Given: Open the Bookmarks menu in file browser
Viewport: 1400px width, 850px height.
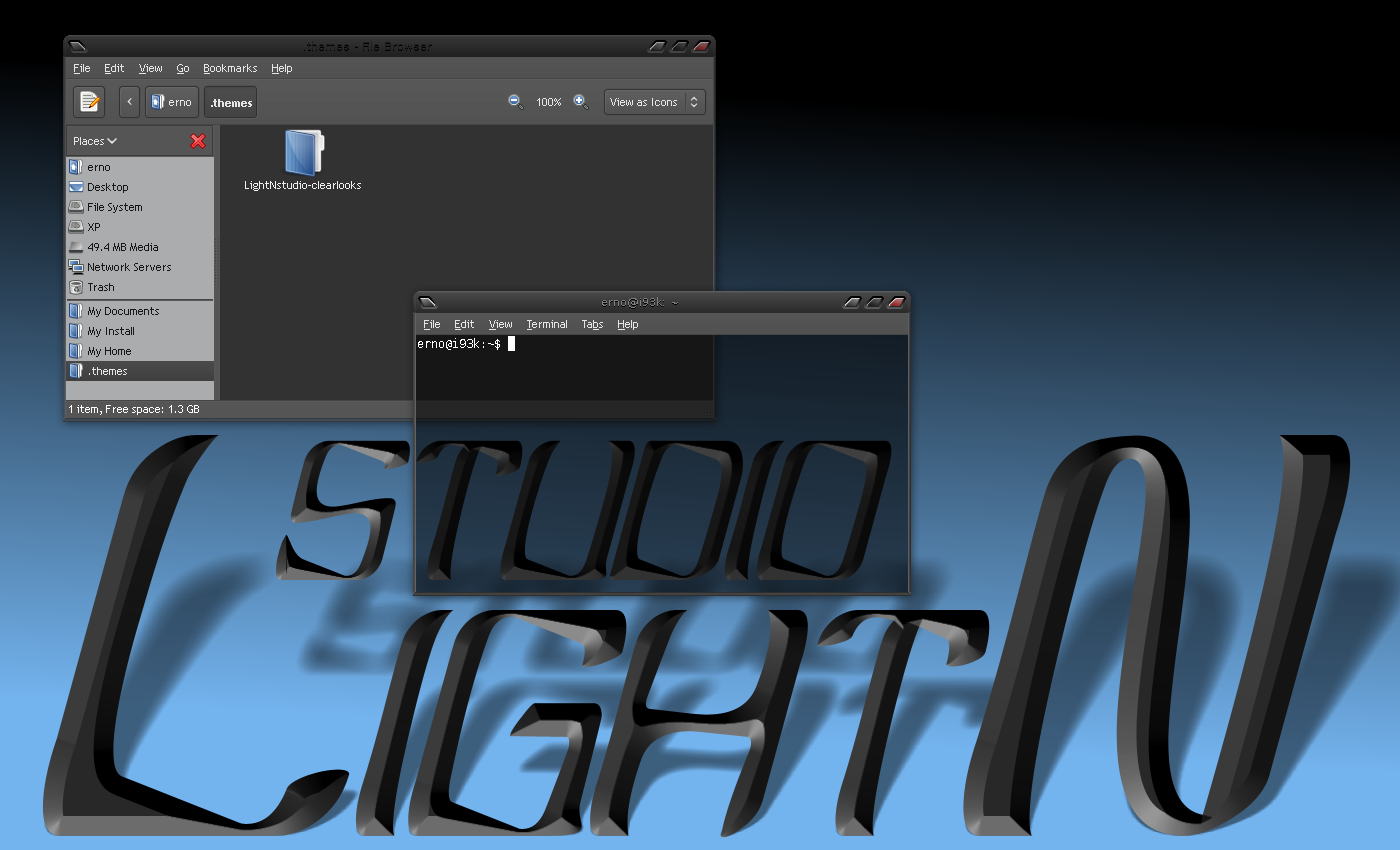Looking at the screenshot, I should (x=230, y=69).
